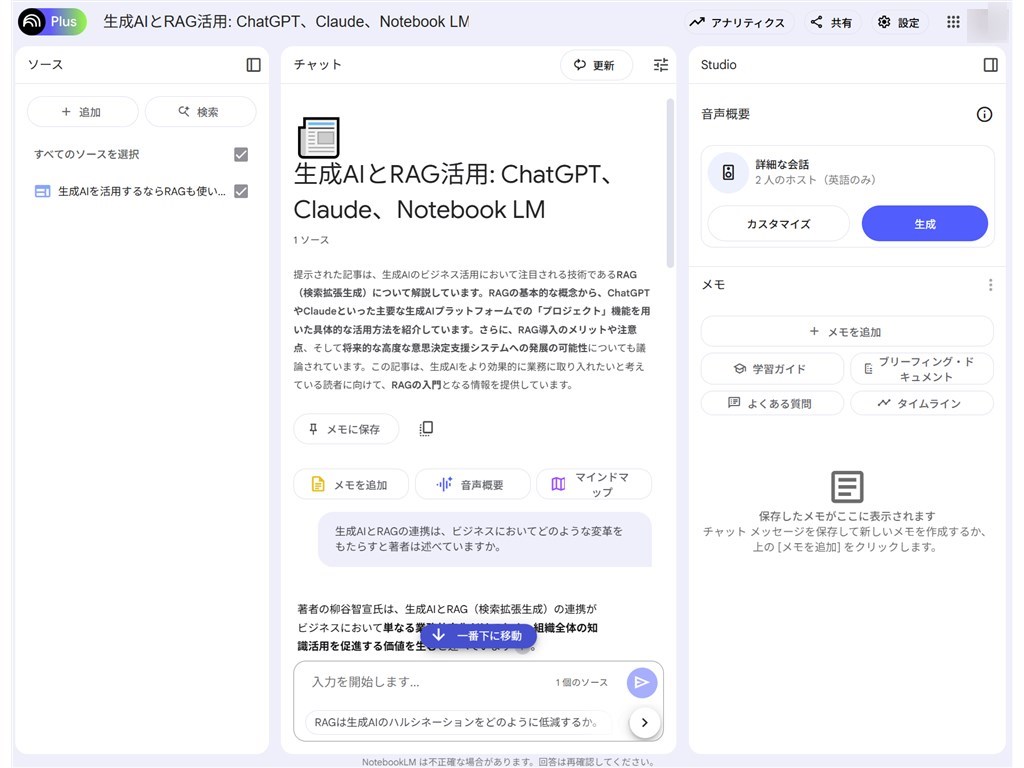1024x768 pixels.
Task: Click the notebook title in header bar
Action: pyautogui.click(x=286, y=22)
